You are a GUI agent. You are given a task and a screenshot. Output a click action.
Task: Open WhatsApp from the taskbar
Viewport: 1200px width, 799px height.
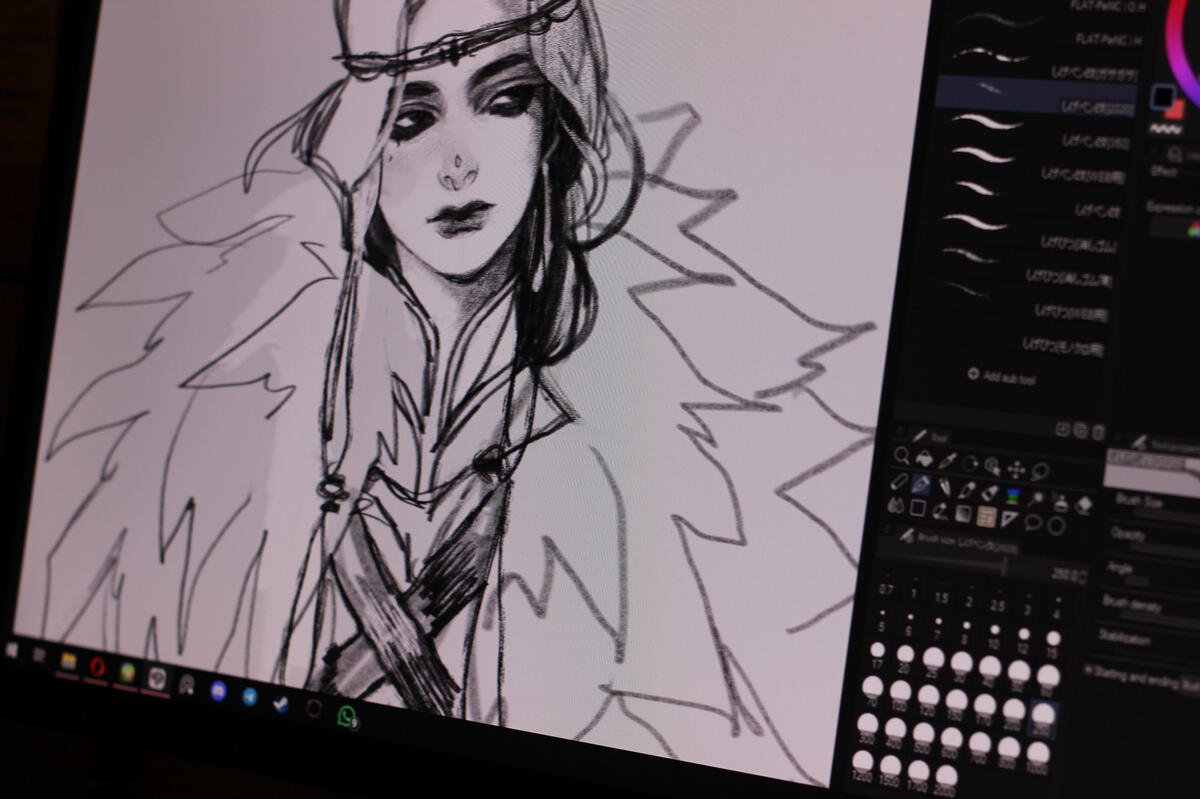pos(347,716)
